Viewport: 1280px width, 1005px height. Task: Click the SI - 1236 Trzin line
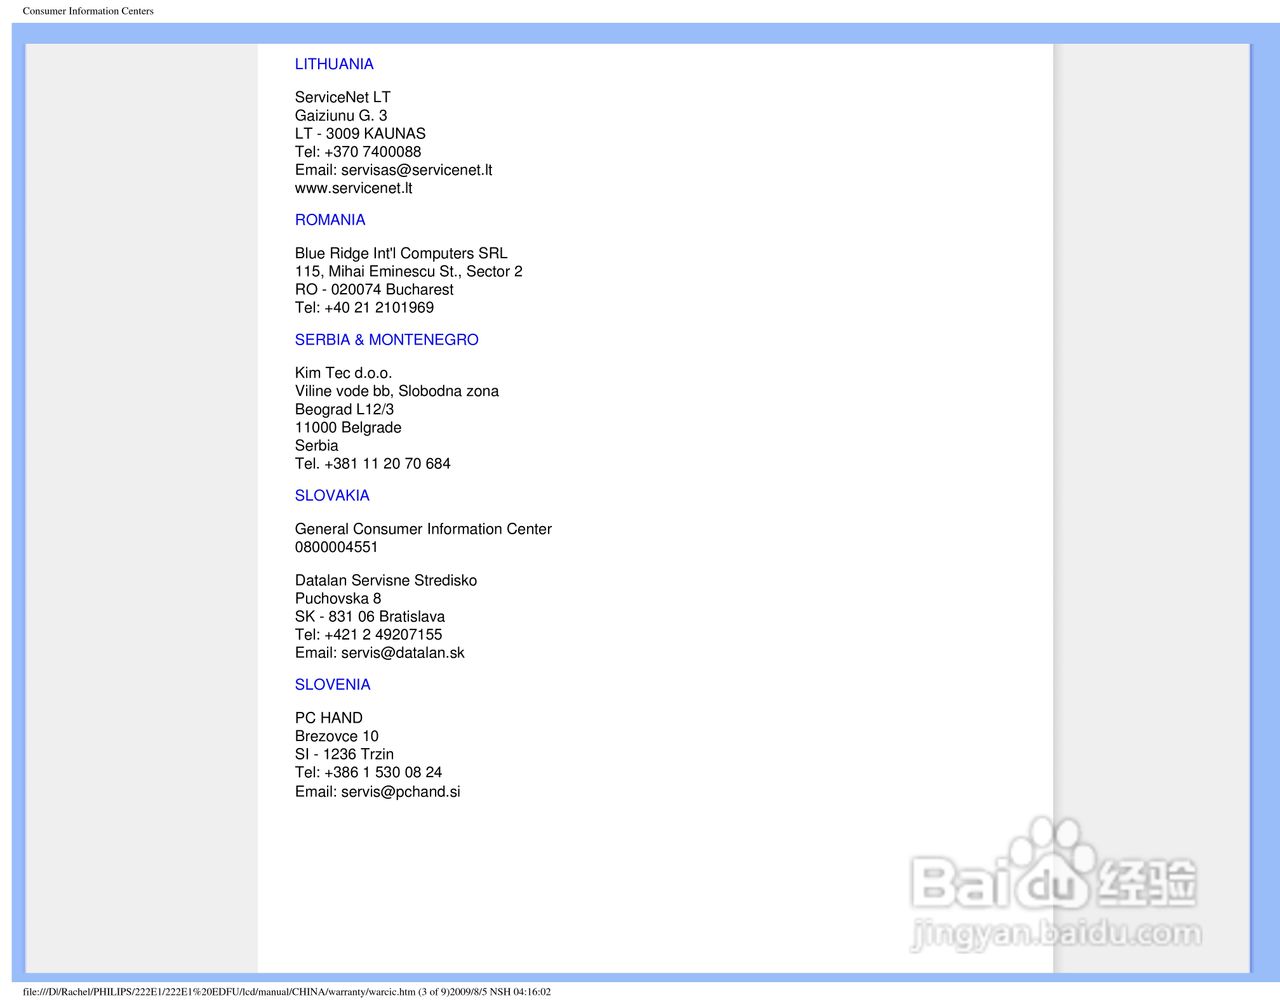point(344,755)
